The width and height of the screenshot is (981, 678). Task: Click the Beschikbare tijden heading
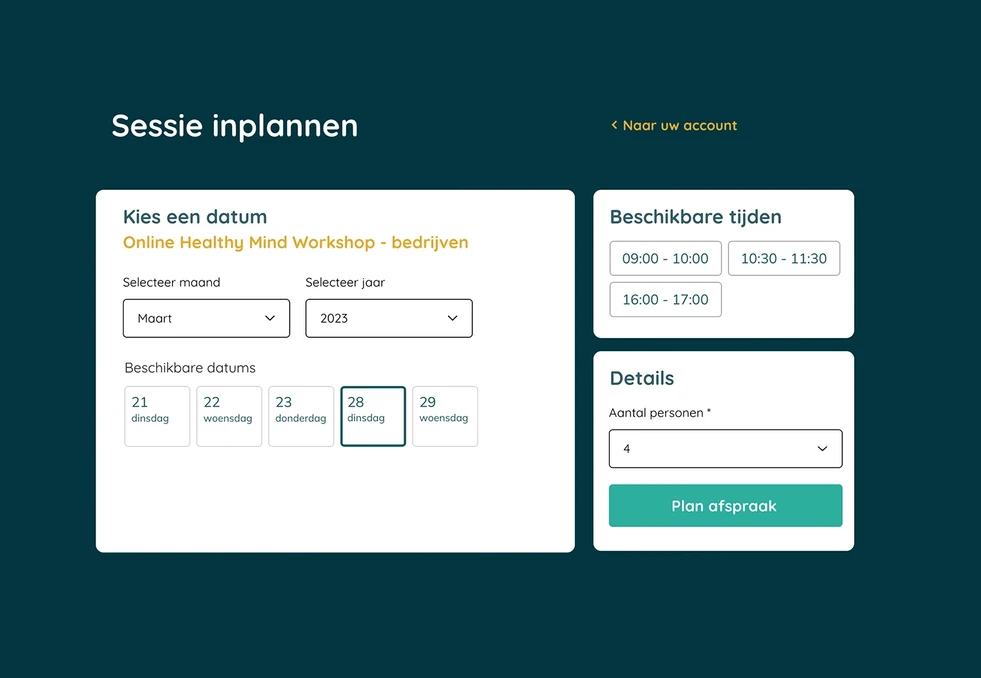coord(696,217)
